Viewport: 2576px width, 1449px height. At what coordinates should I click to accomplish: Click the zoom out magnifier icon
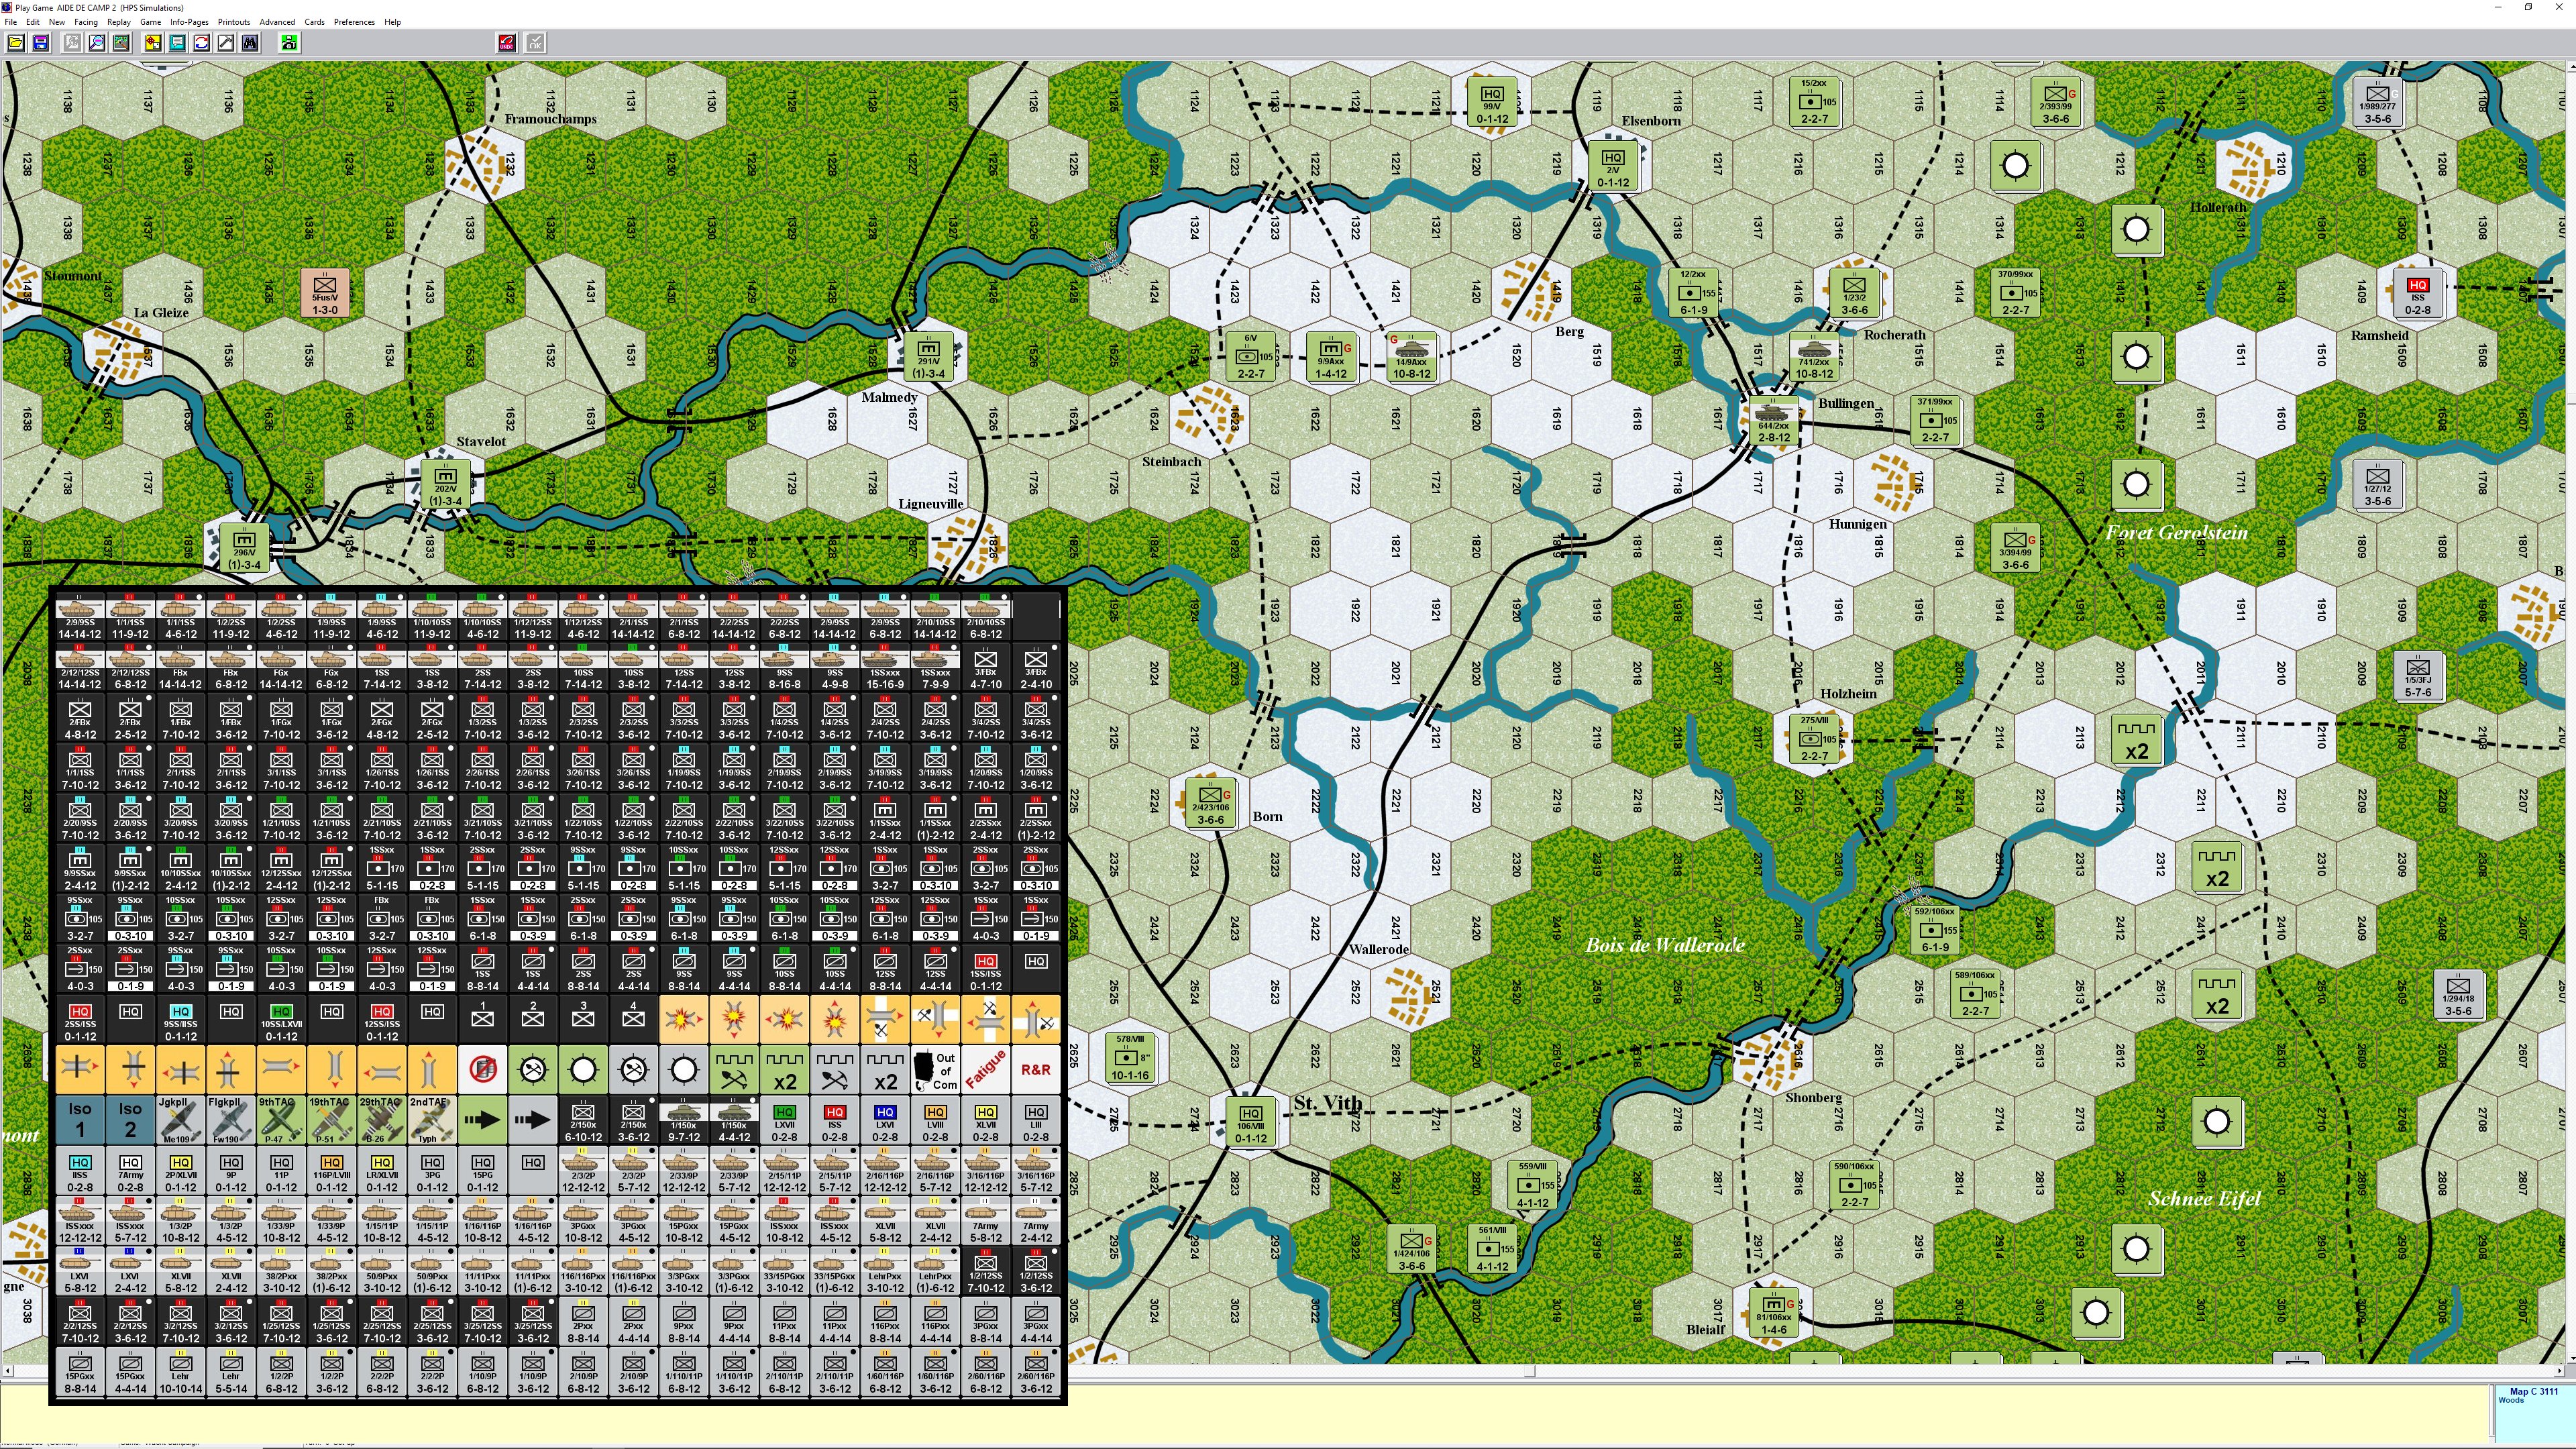(x=97, y=43)
